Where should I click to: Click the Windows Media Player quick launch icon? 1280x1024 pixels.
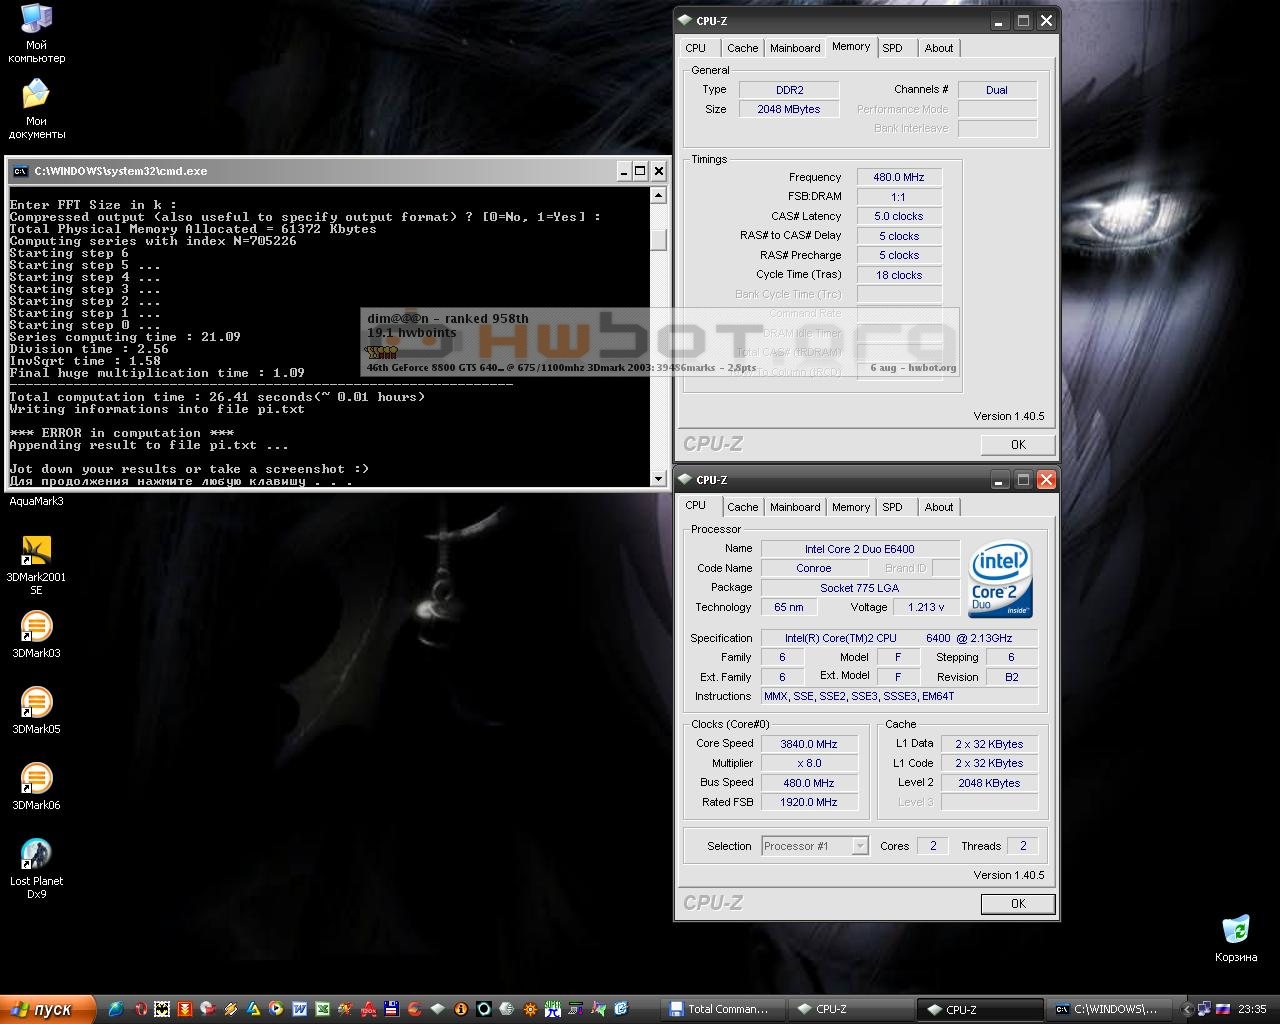(276, 1009)
